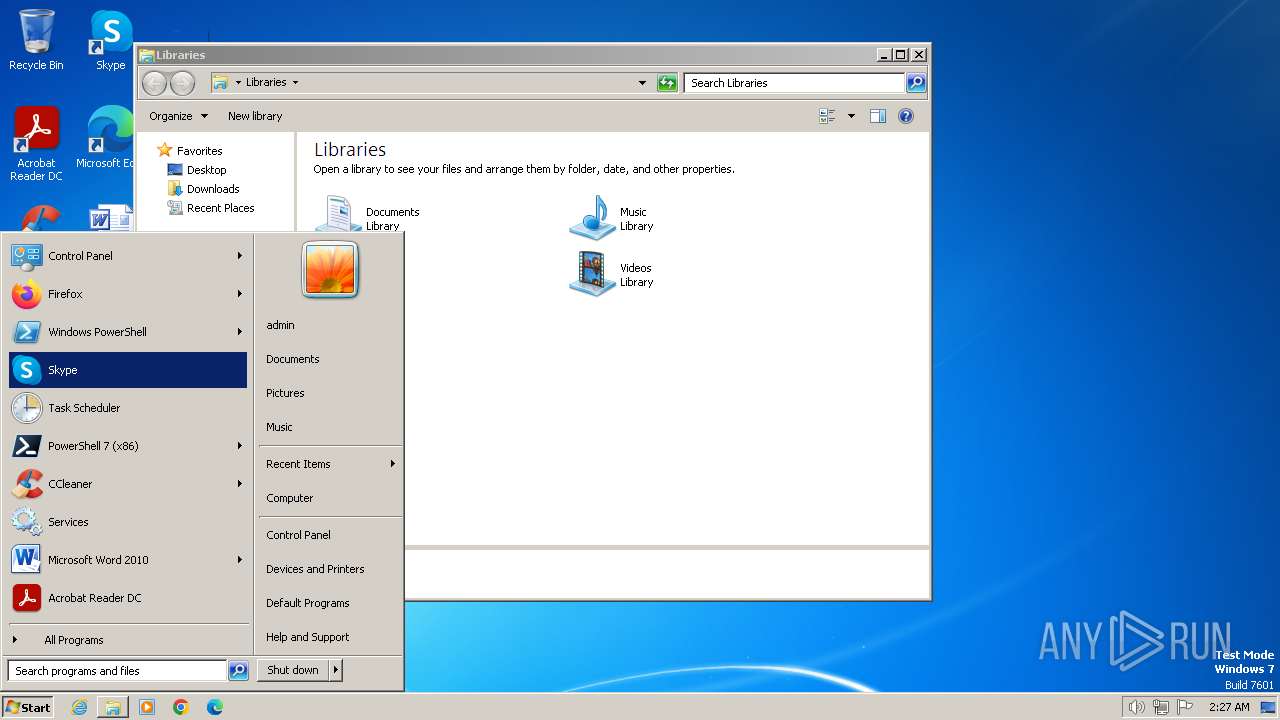Open the Organize dropdown menu
Image resolution: width=1280 pixels, height=720 pixels.
(178, 116)
